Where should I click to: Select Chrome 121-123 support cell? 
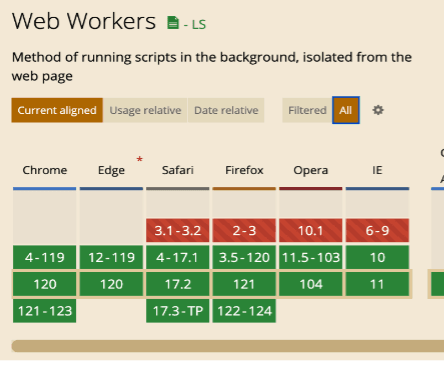click(x=45, y=311)
